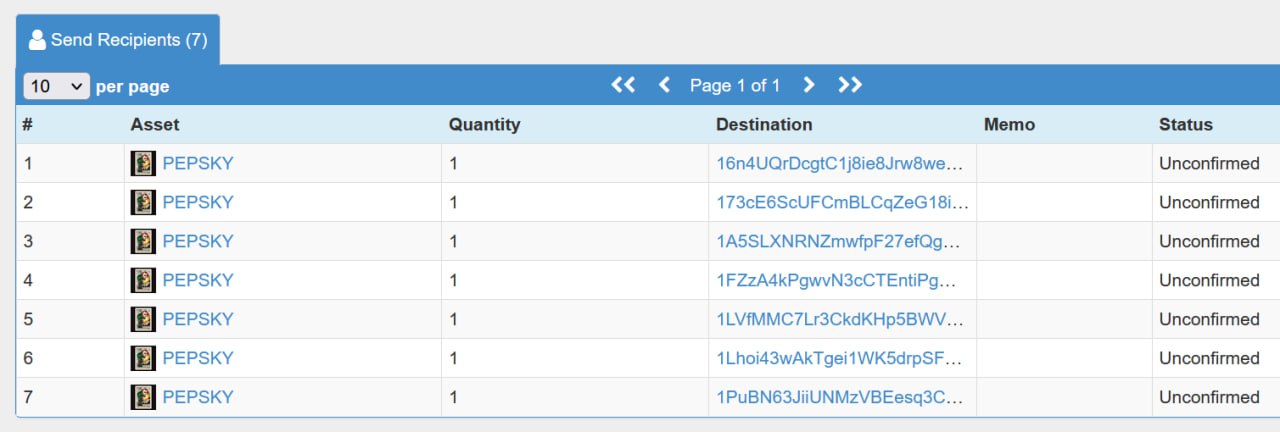Open the PEPSKY link in row 3
The height and width of the screenshot is (432, 1280).
point(198,241)
